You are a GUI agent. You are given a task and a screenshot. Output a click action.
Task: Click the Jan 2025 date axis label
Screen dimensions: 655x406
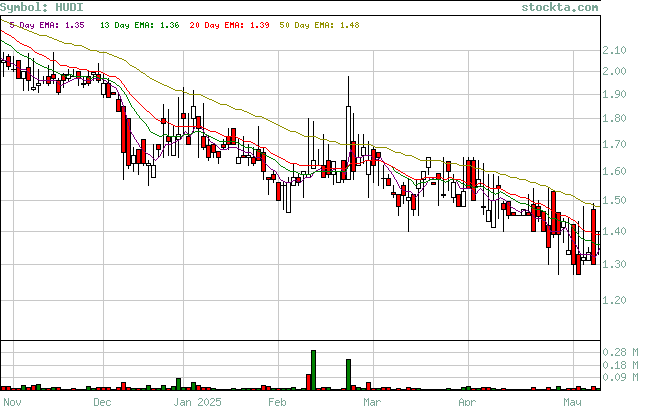[198, 402]
